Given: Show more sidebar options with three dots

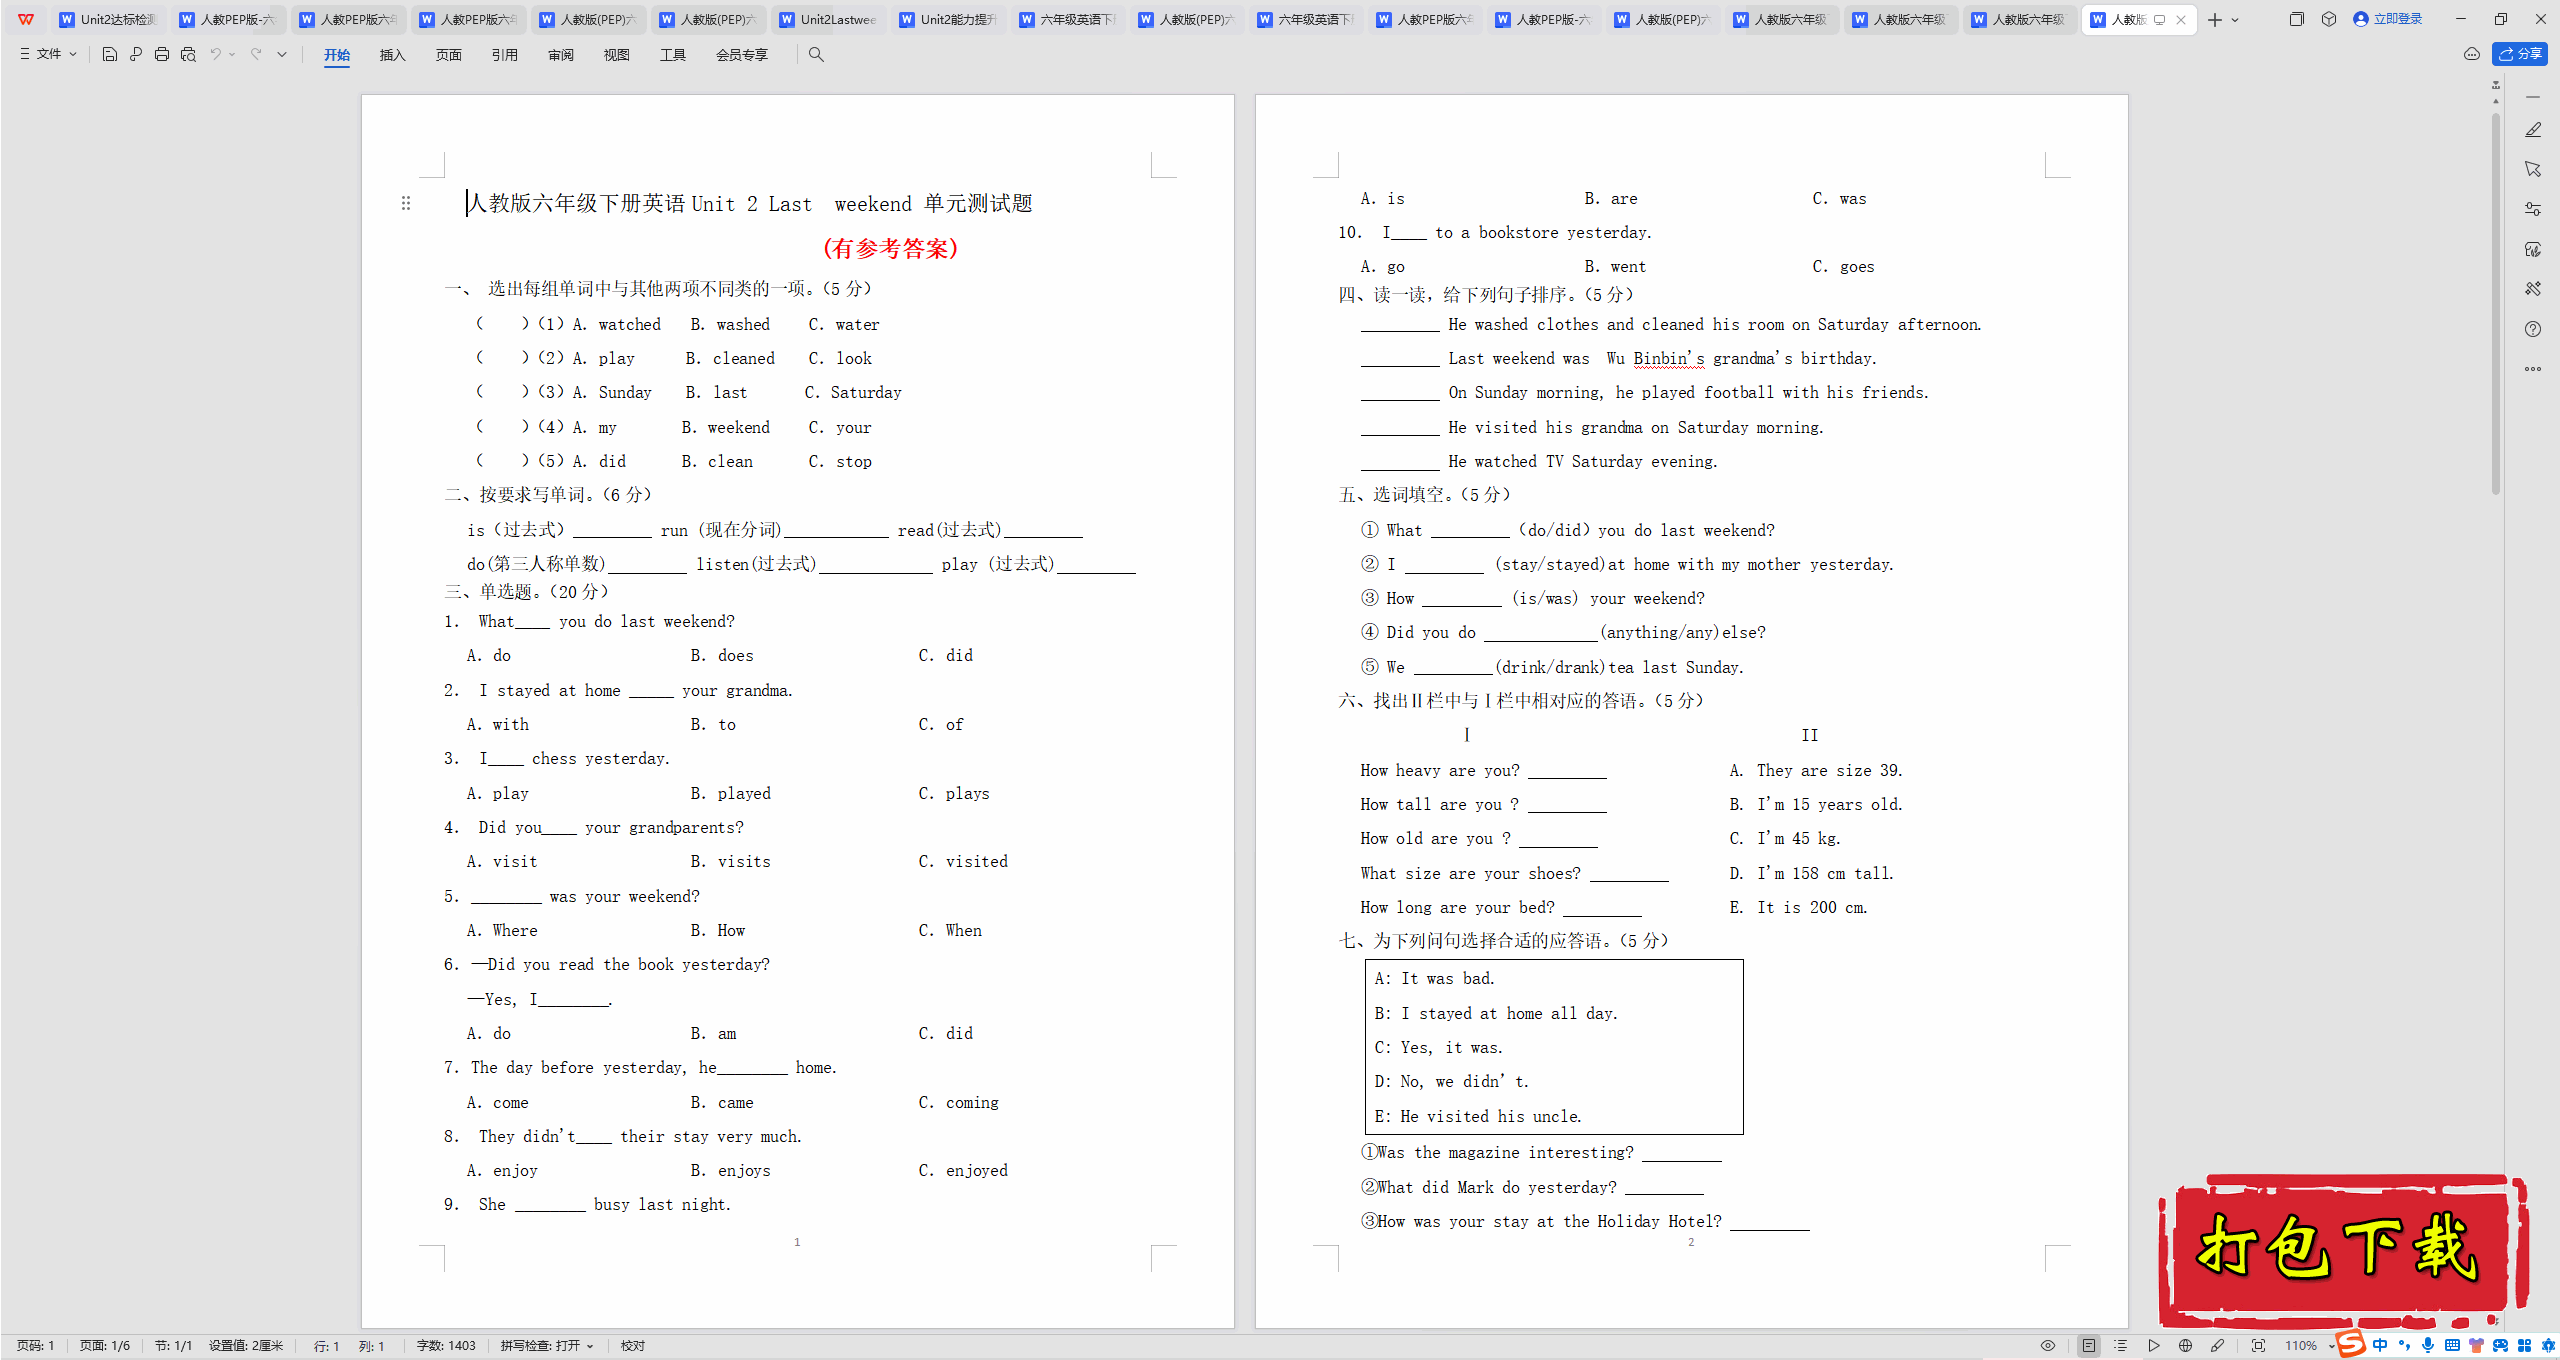Looking at the screenshot, I should 2533,369.
